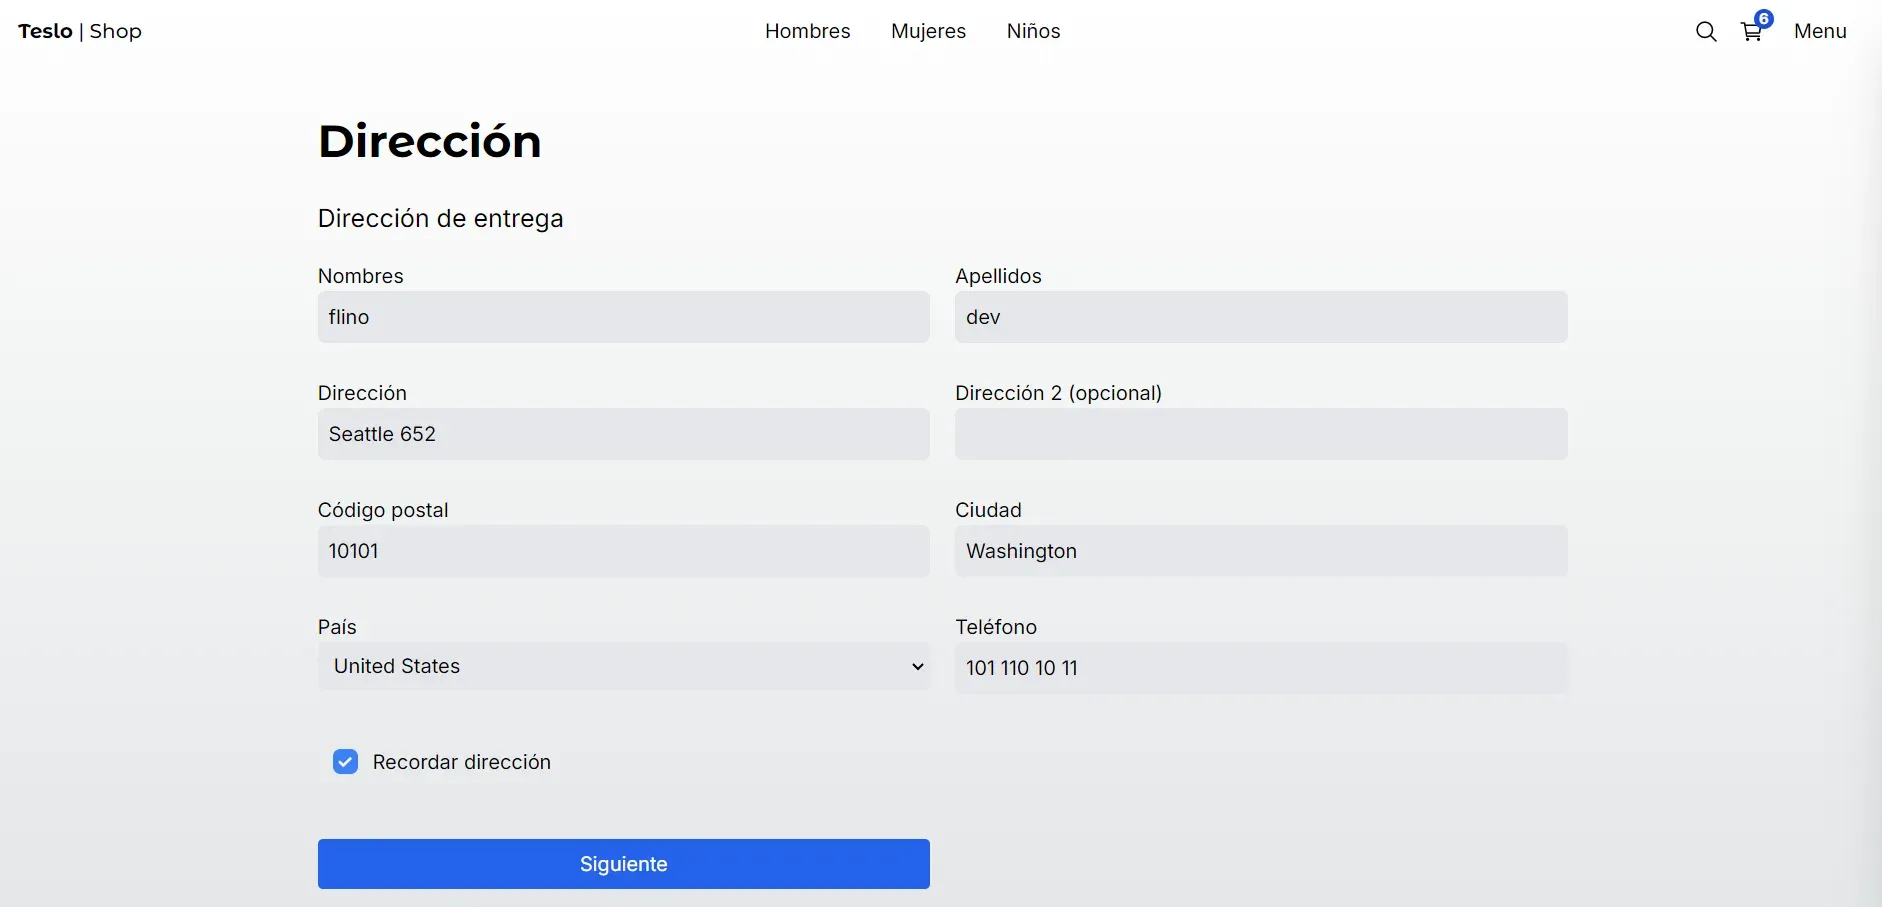
Task: Open the search magnifier icon
Action: [1706, 32]
